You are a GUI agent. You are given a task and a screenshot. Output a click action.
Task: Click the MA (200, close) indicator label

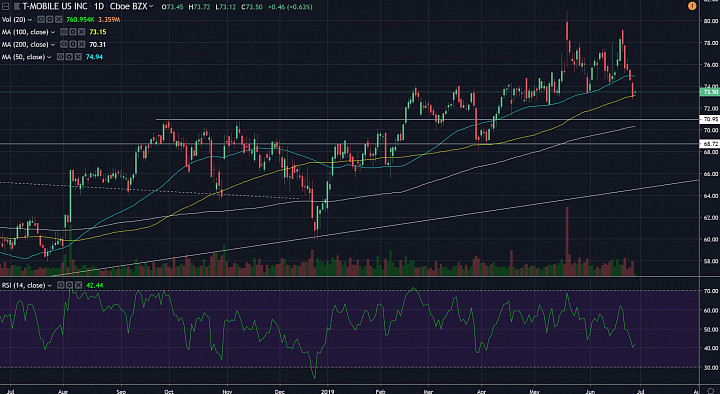tap(25, 45)
